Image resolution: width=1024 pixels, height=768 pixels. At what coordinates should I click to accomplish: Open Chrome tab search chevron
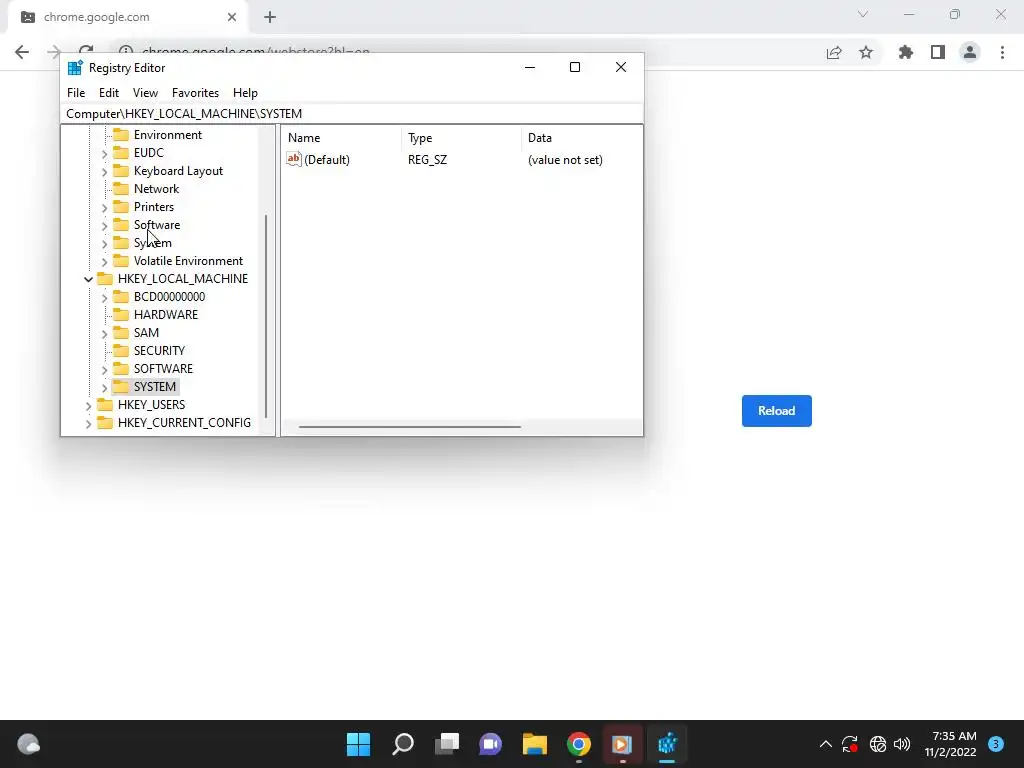(863, 14)
